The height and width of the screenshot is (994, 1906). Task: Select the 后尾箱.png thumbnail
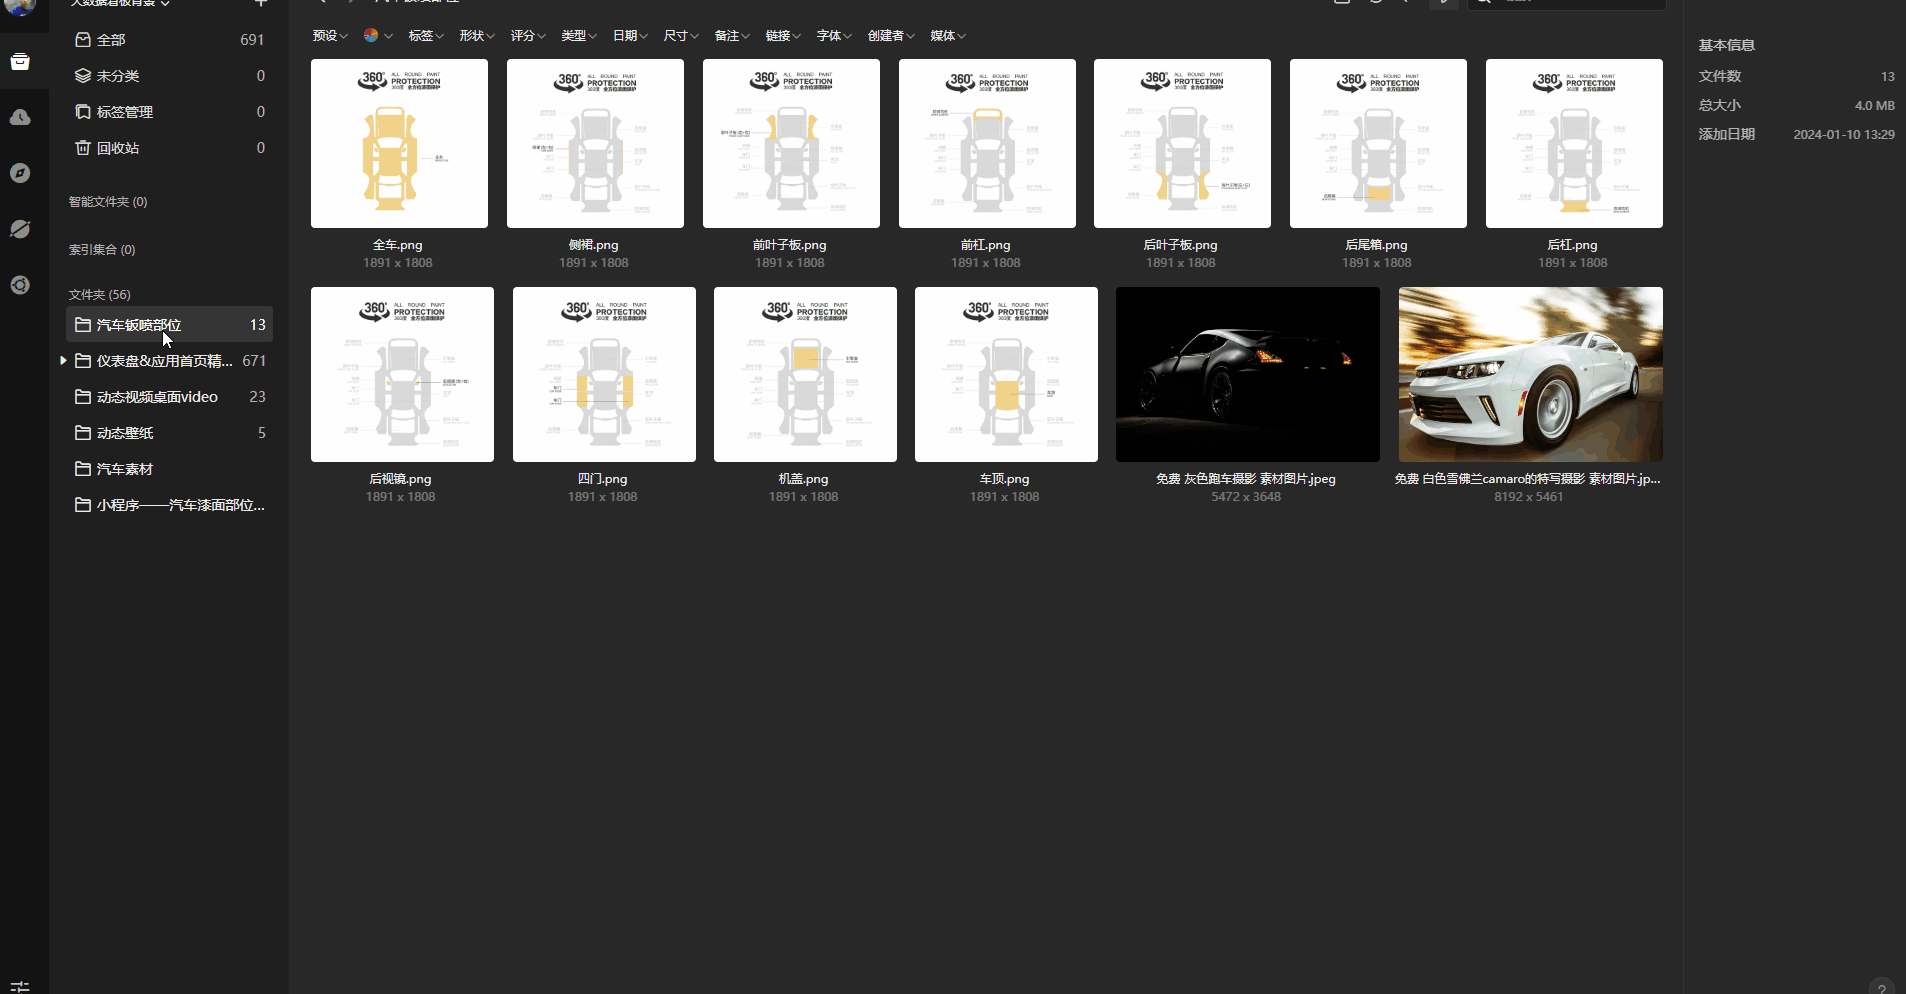[x=1378, y=143]
